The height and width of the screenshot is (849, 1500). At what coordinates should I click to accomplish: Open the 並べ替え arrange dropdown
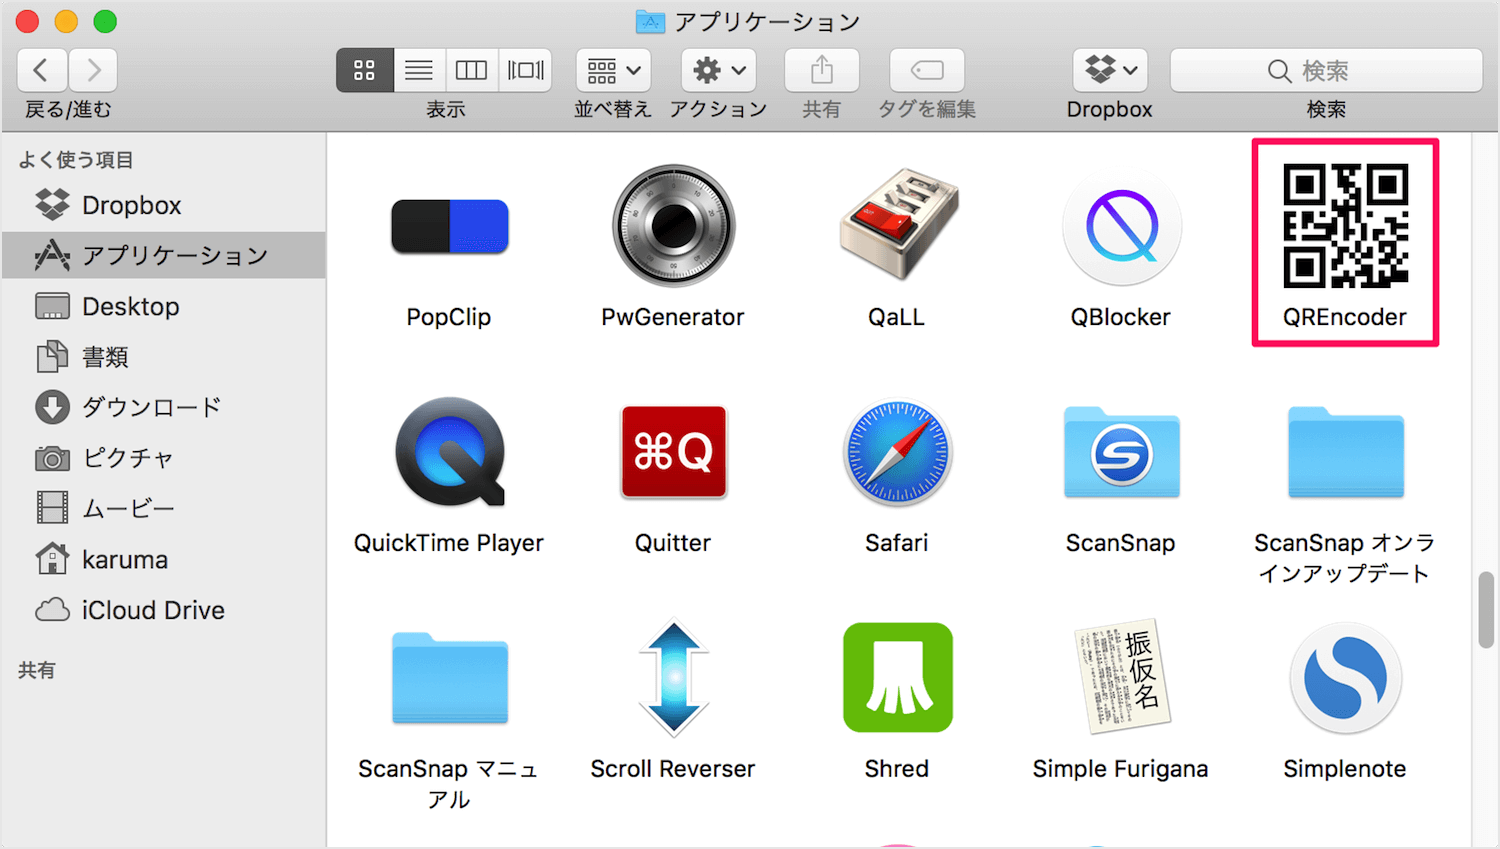pyautogui.click(x=613, y=70)
